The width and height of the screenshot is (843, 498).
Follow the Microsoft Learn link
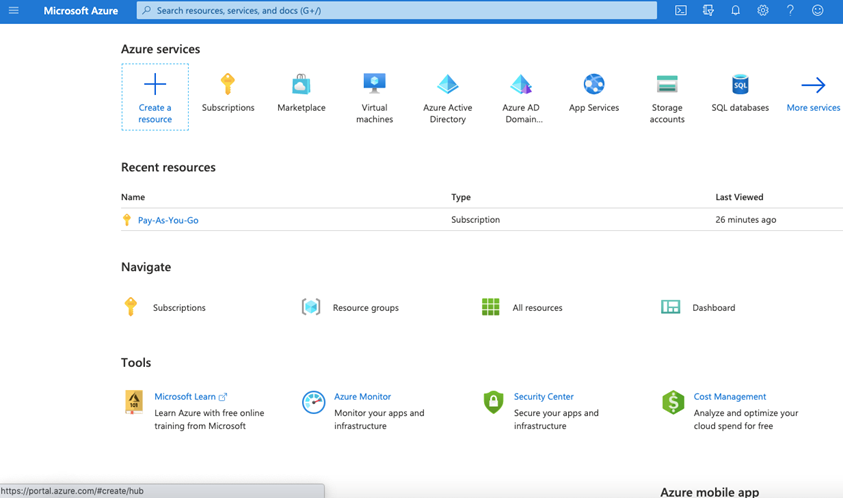[185, 396]
